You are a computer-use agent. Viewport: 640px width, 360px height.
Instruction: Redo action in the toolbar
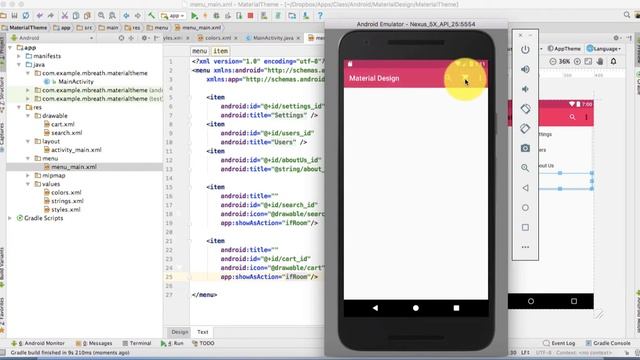(x=51, y=16)
